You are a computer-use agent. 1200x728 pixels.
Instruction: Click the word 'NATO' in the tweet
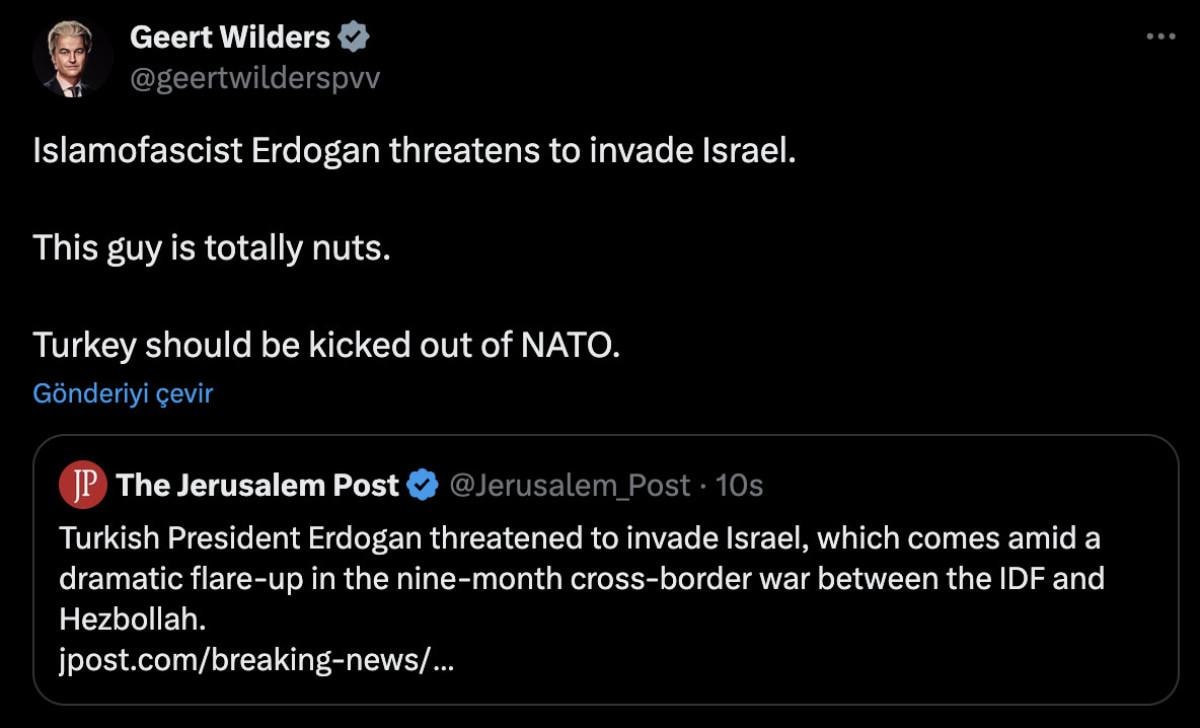tap(570, 345)
